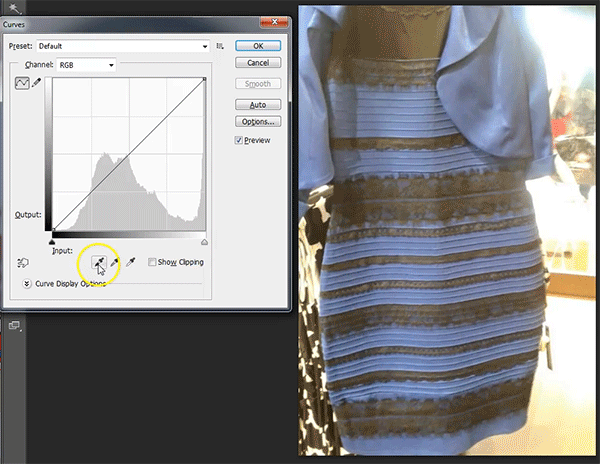Click the panel icon below the Curves dialog
This screenshot has width=600, height=464.
15,326
